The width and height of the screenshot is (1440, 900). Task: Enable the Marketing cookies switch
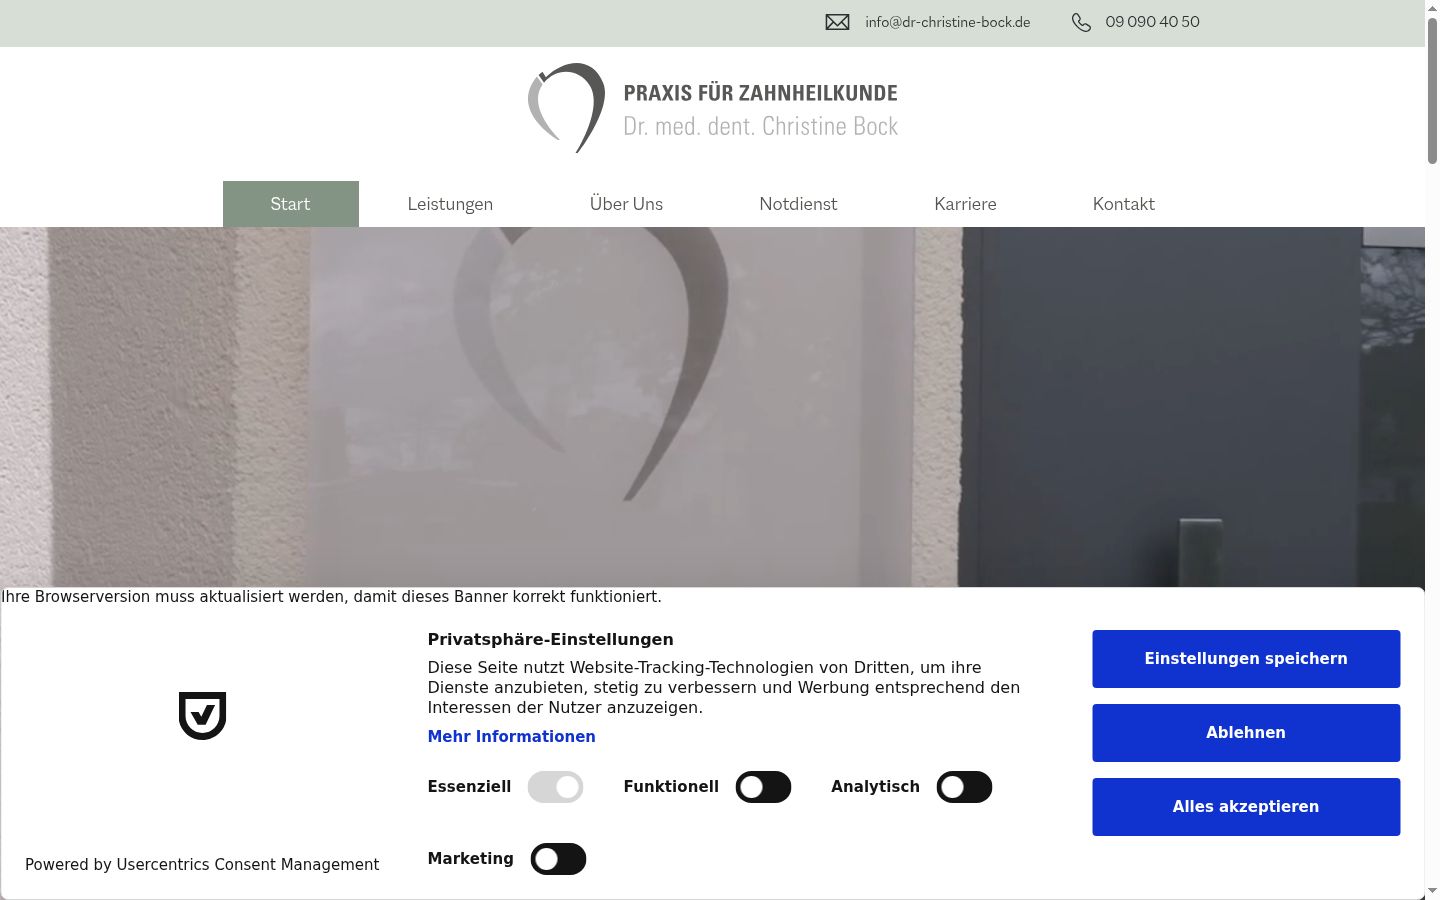pyautogui.click(x=558, y=859)
